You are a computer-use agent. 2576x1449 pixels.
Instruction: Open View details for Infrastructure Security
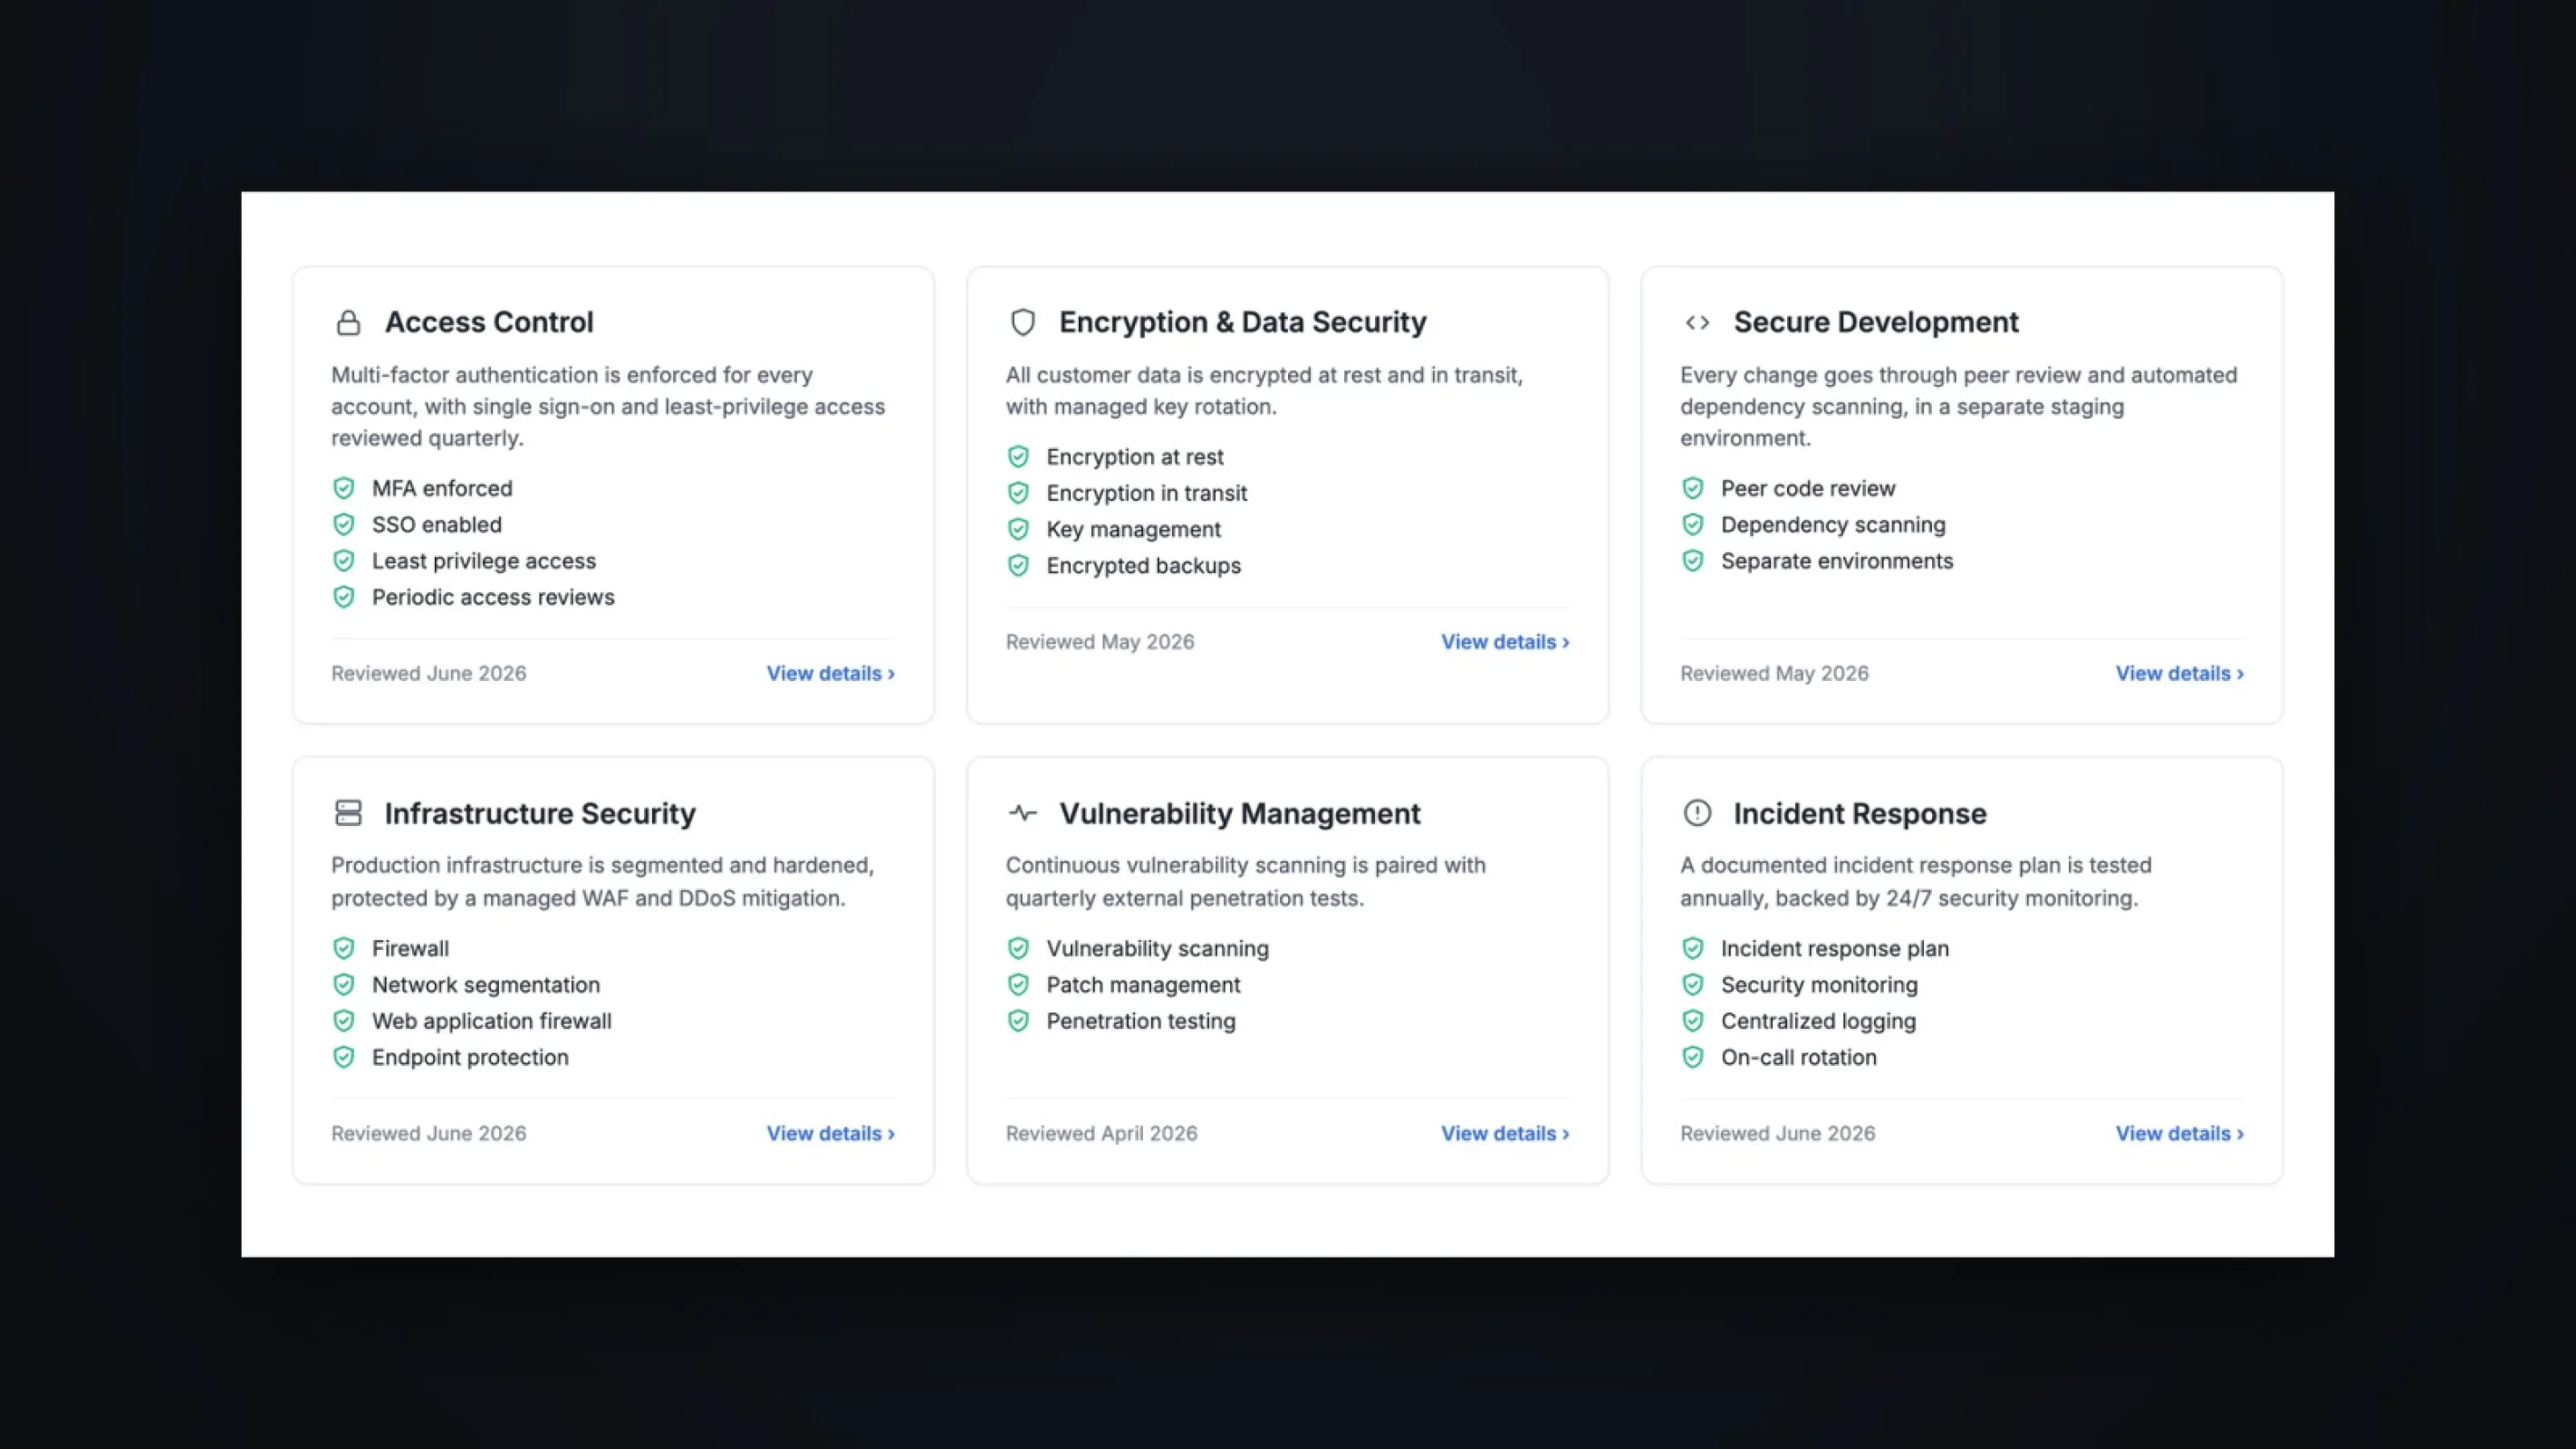coord(830,1133)
